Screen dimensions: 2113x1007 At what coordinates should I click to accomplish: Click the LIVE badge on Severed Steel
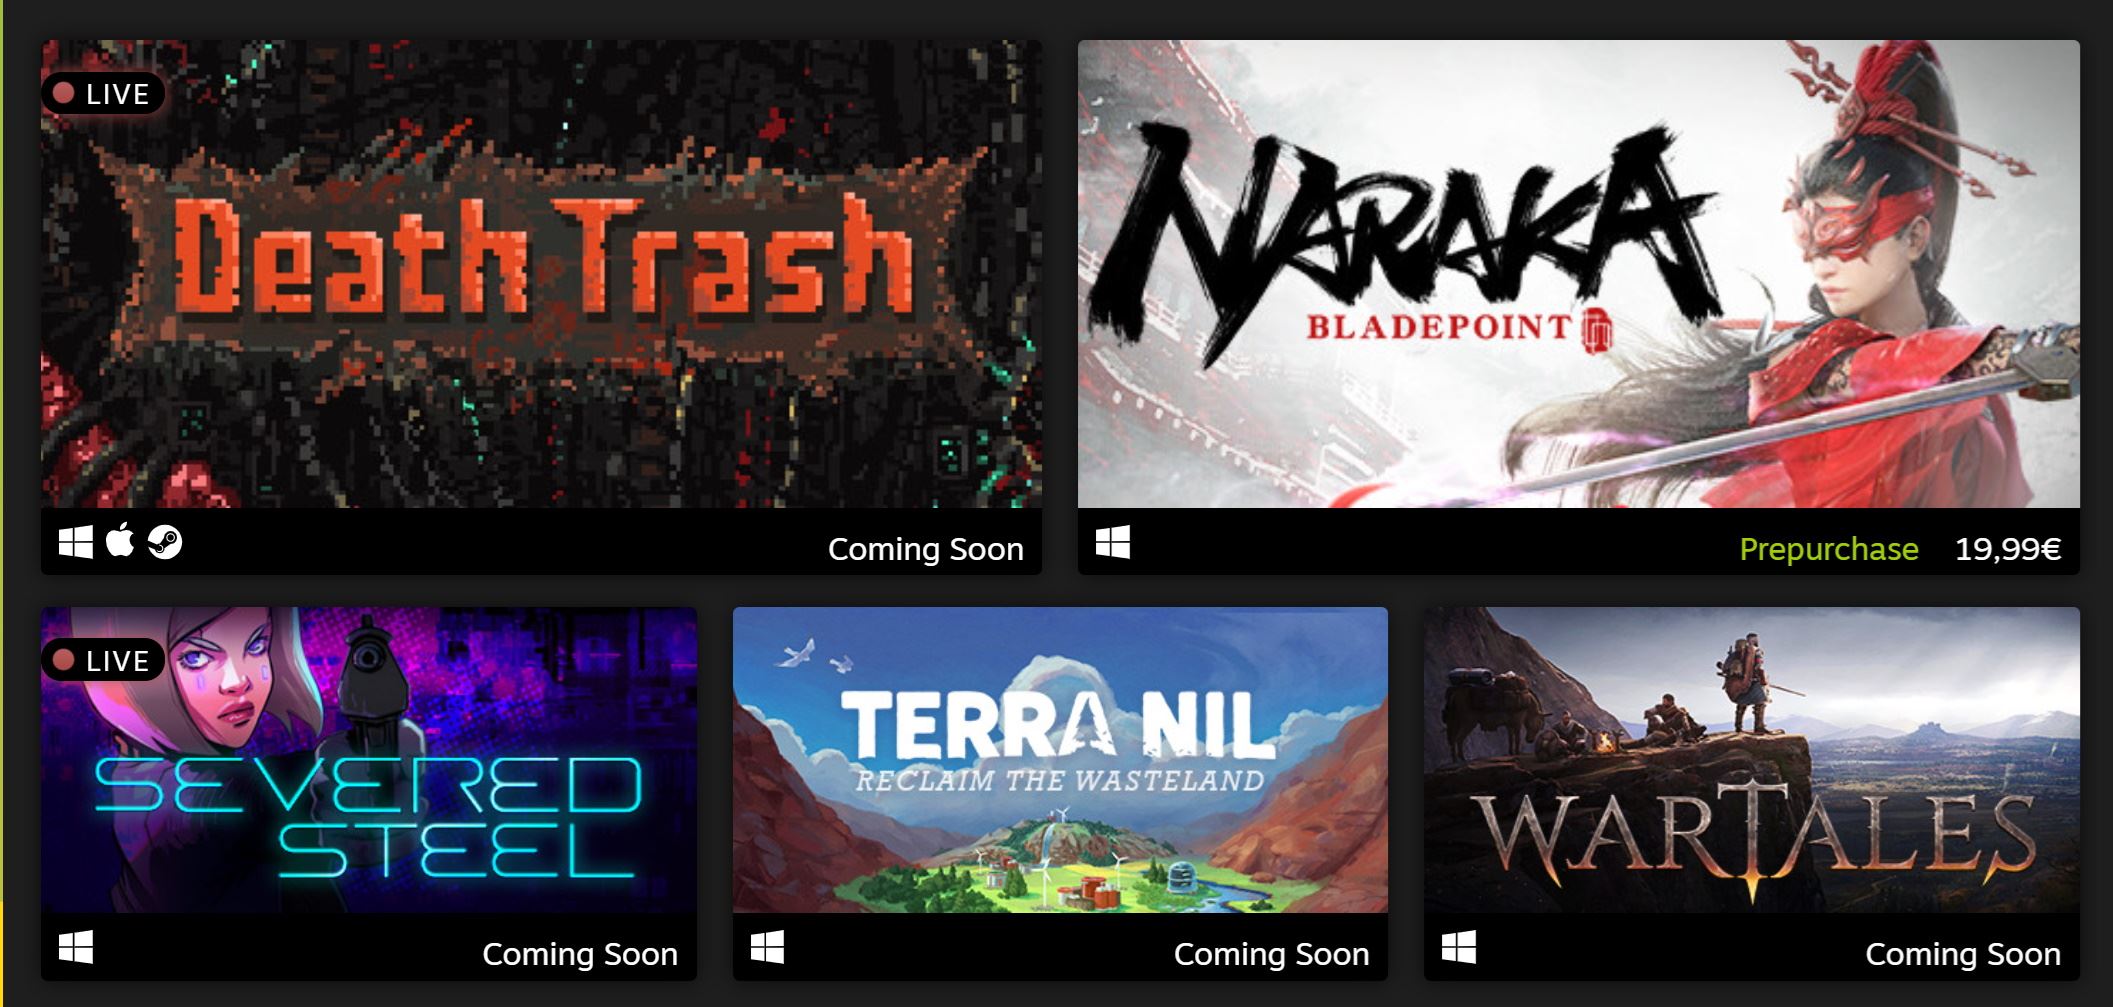tap(103, 660)
